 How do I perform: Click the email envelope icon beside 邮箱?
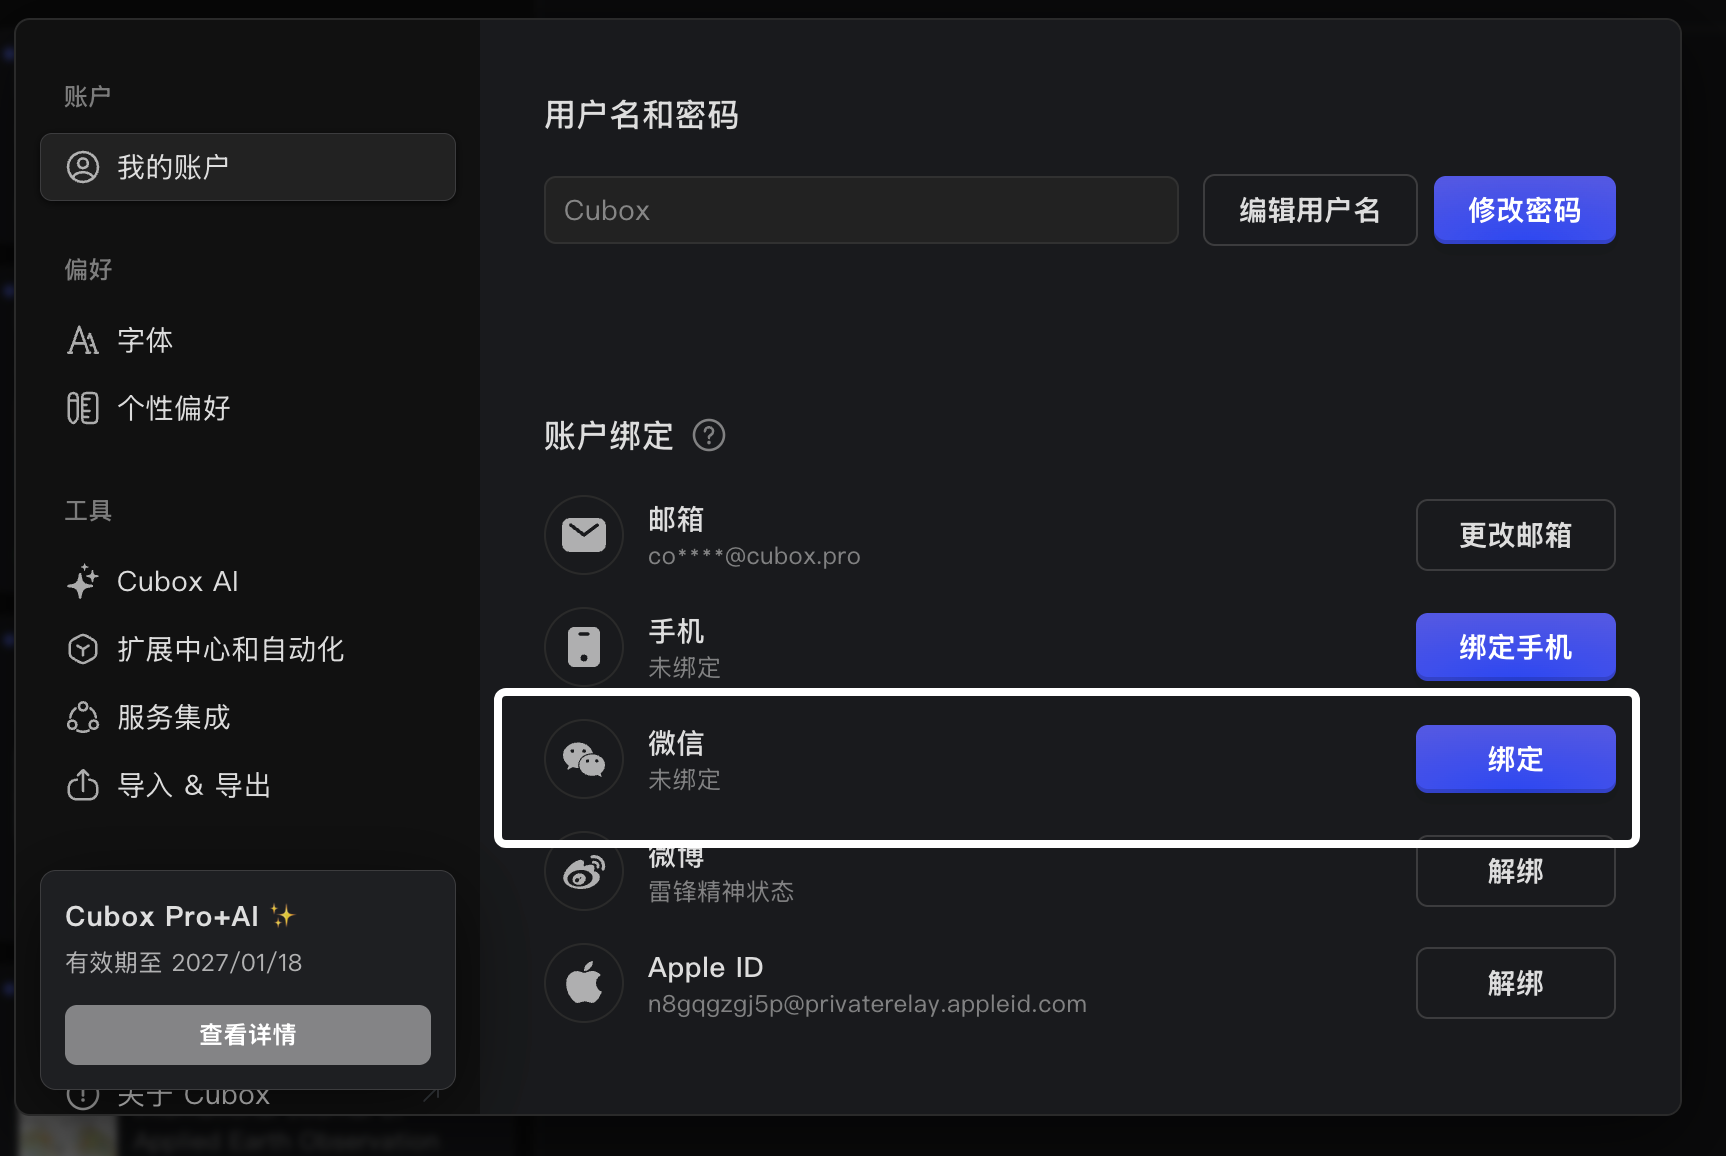pyautogui.click(x=583, y=535)
